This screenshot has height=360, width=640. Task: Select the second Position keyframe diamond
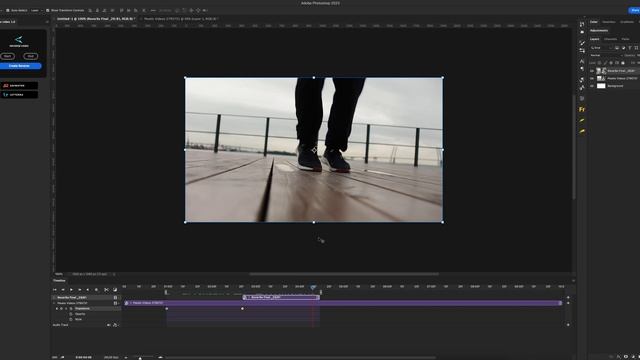(242, 309)
